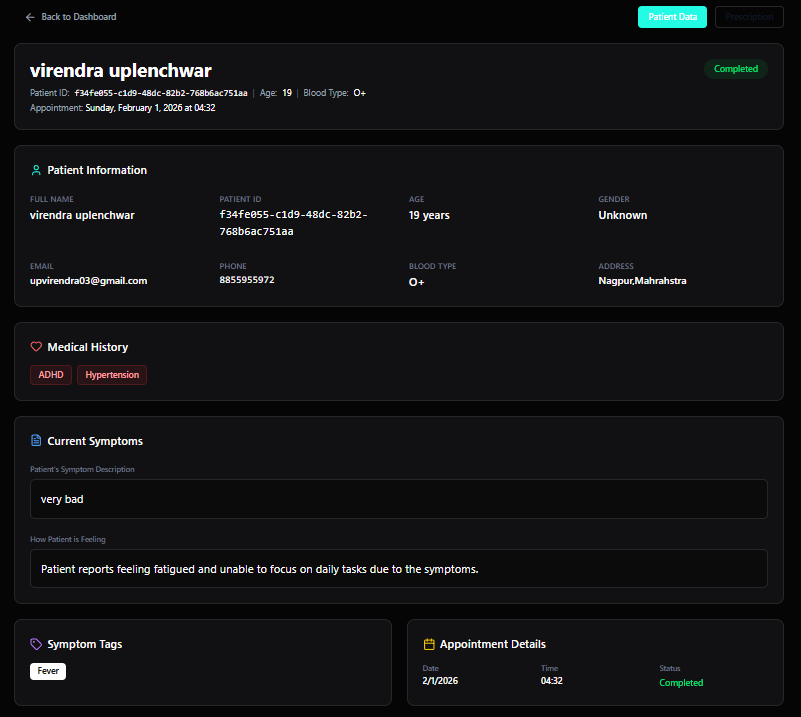Select the Hypertension medical history tag
801x717 pixels.
[112, 375]
